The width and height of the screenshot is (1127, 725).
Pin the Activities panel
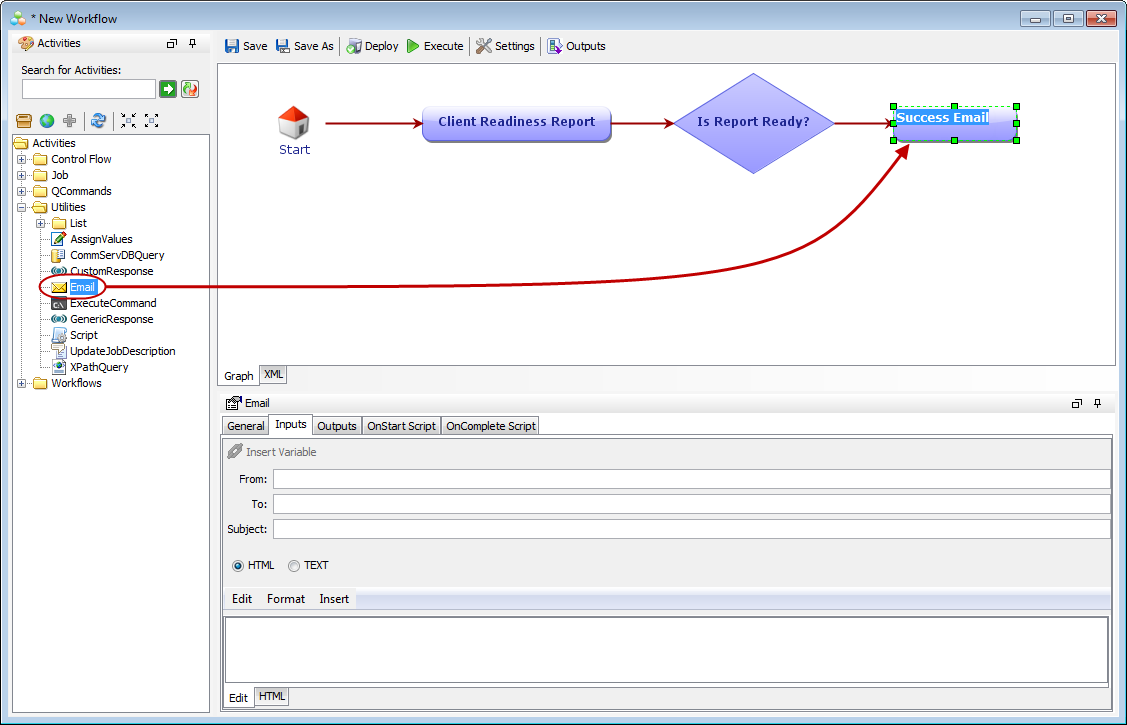(x=193, y=44)
